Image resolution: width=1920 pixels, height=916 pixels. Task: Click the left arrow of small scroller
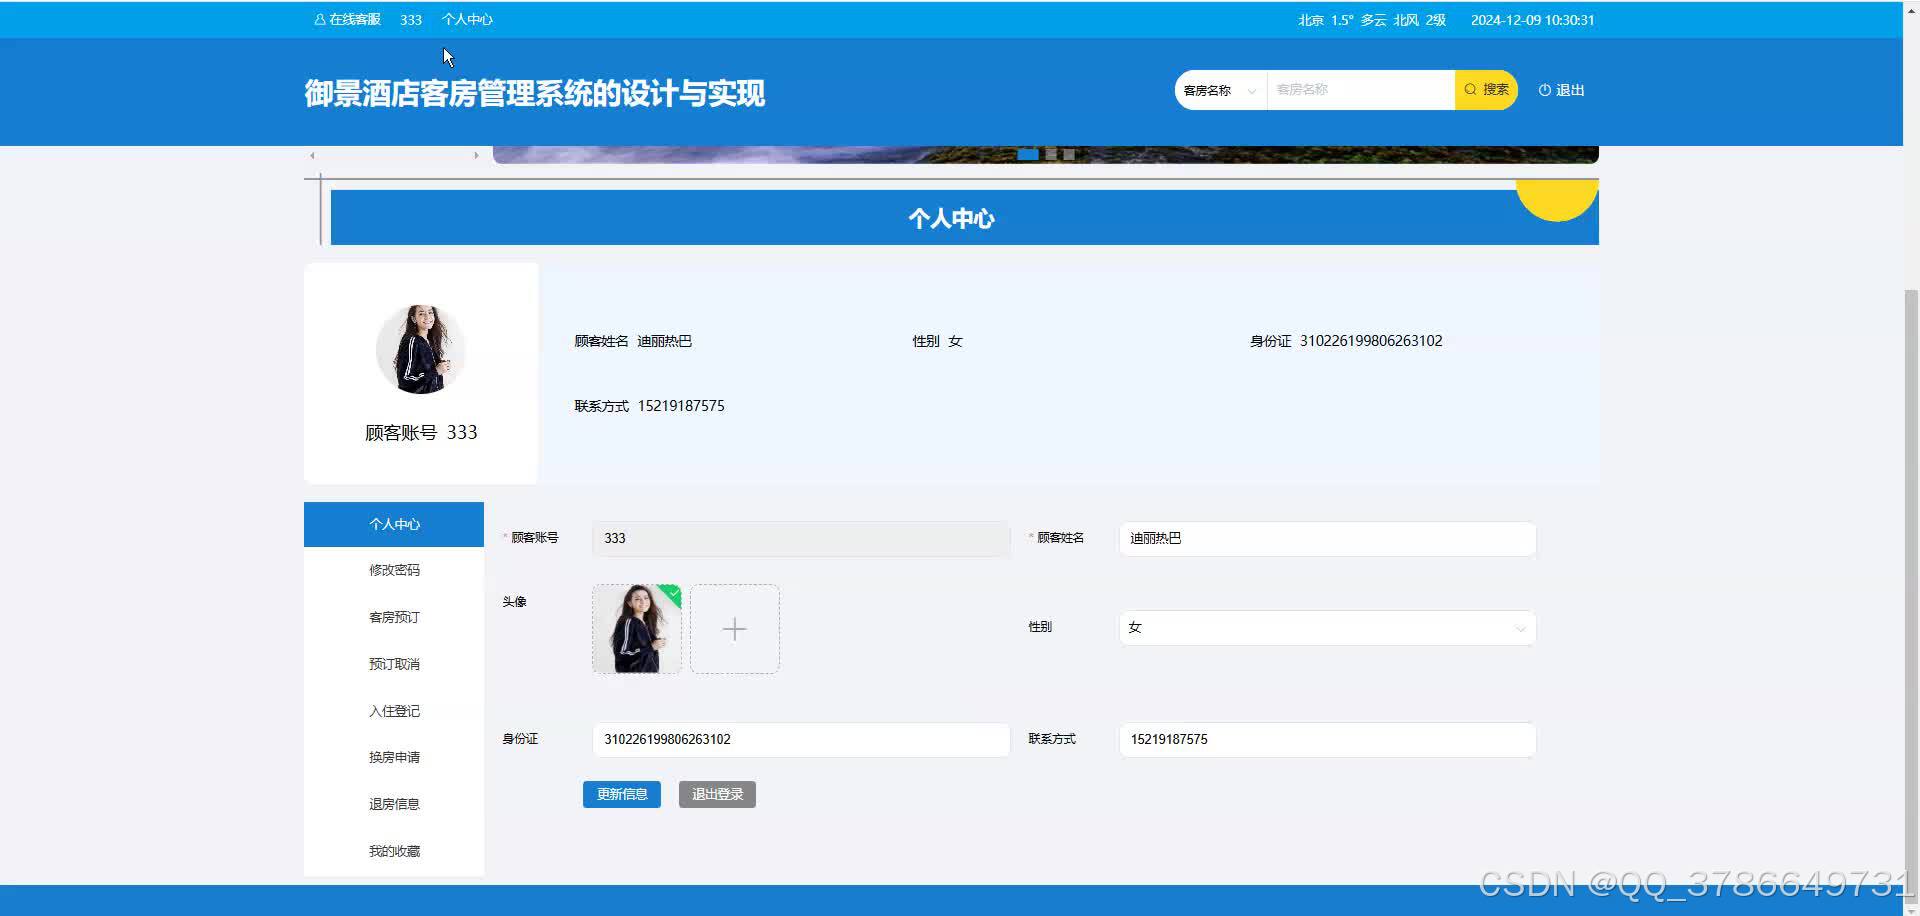click(313, 156)
